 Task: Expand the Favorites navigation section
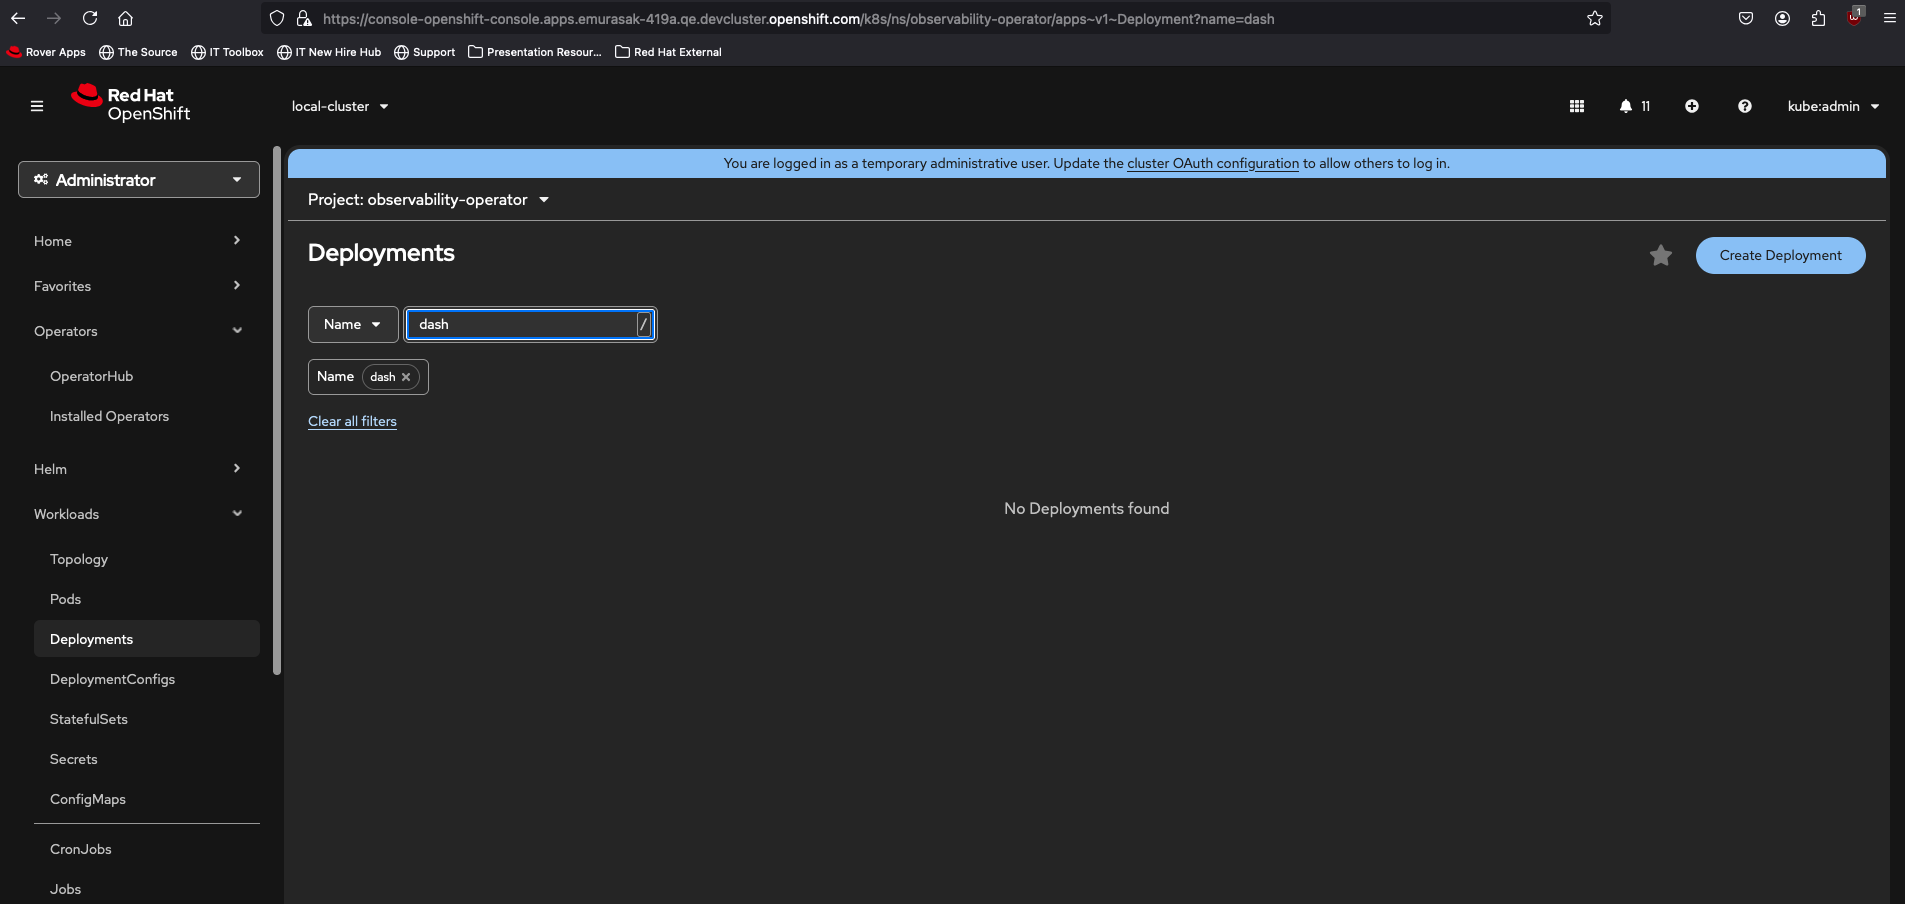[139, 286]
